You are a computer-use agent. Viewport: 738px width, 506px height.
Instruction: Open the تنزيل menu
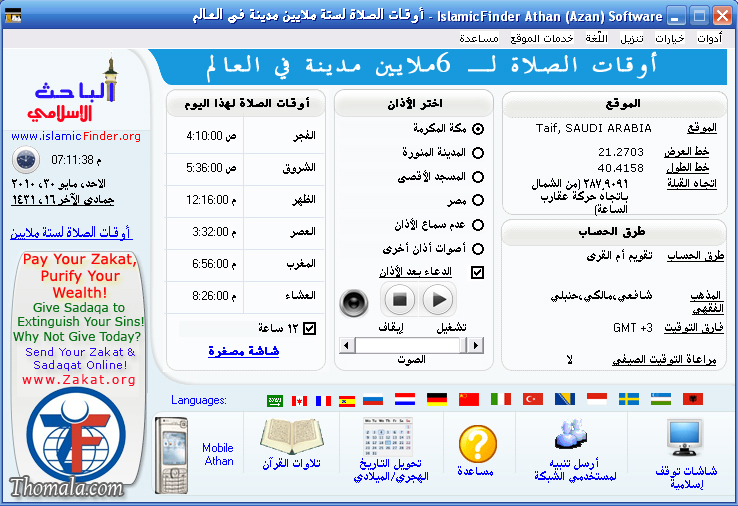632,38
